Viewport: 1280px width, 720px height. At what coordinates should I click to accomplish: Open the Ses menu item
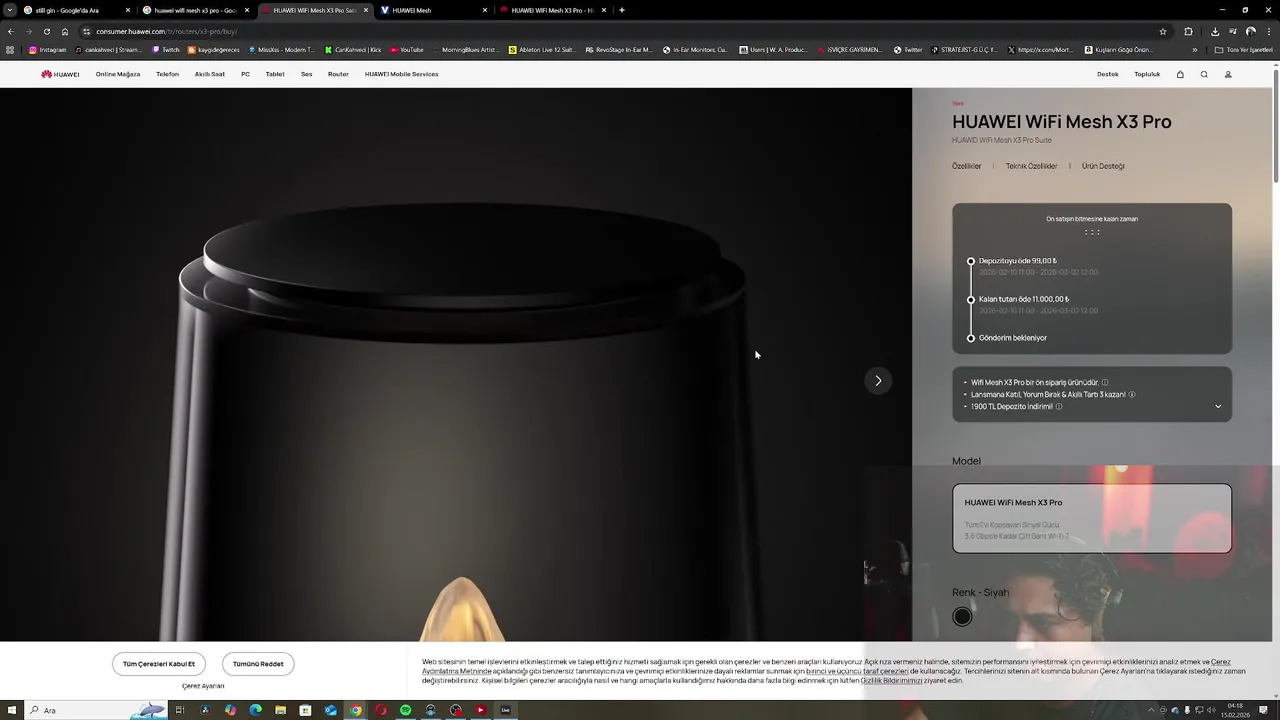point(306,74)
